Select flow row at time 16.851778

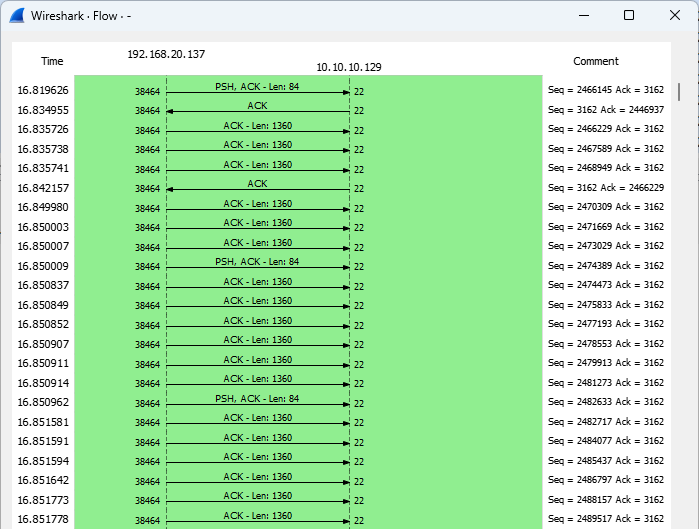tap(341, 519)
